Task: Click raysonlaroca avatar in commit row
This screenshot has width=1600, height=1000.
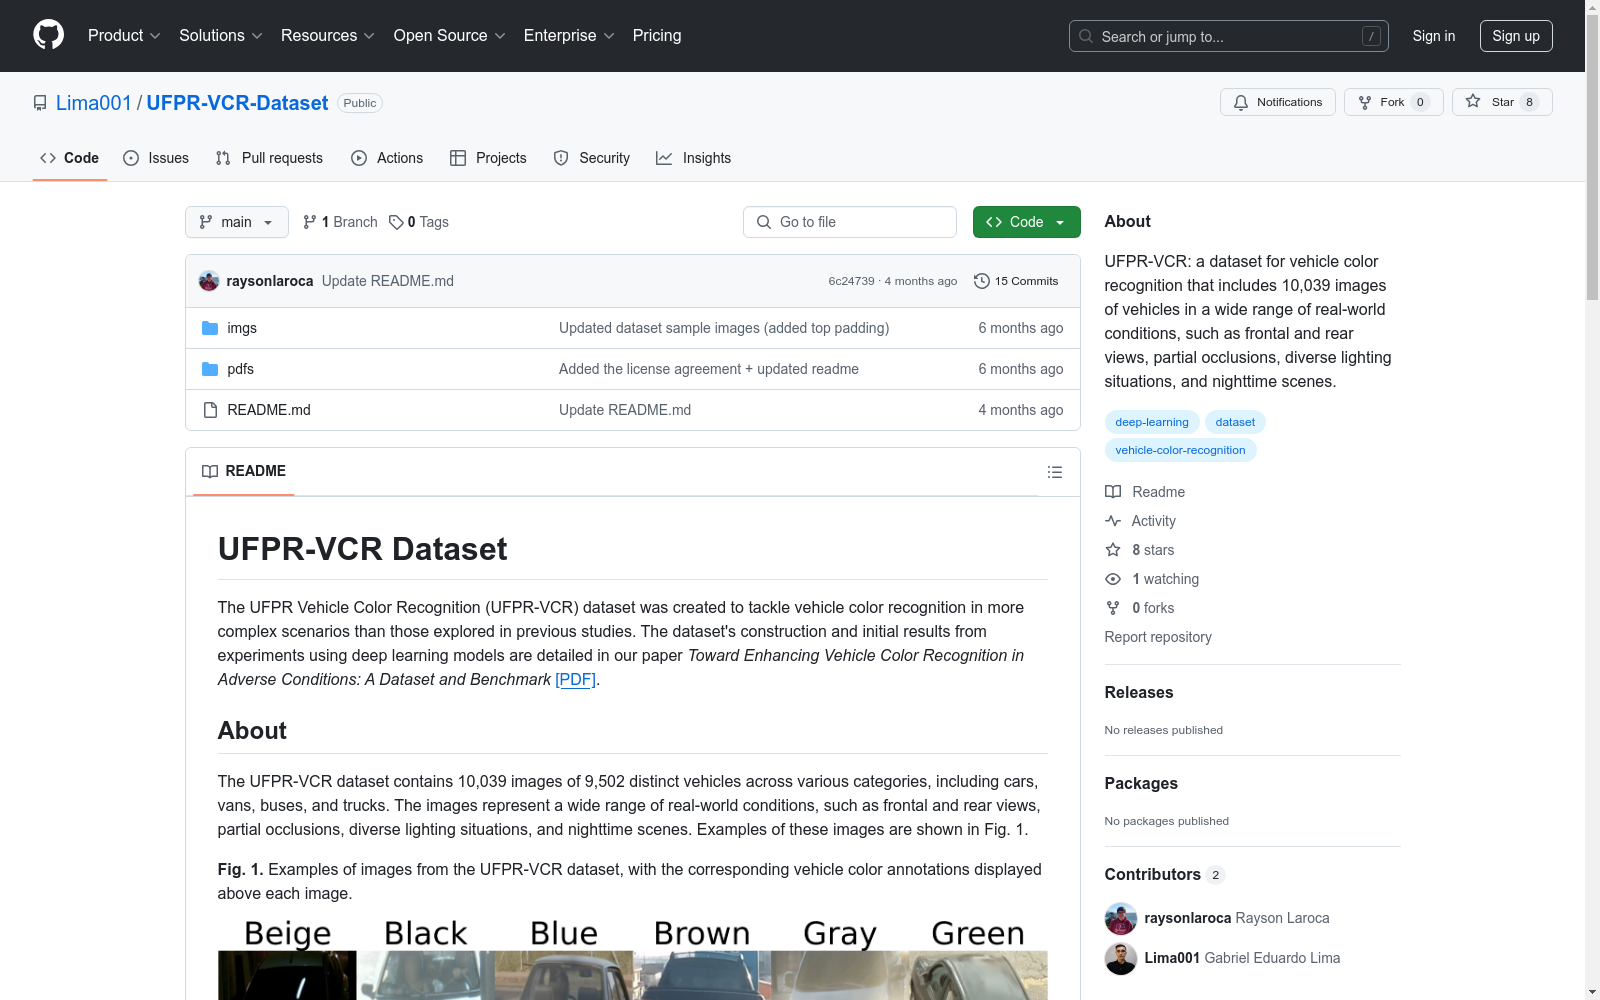Action: click(x=209, y=281)
